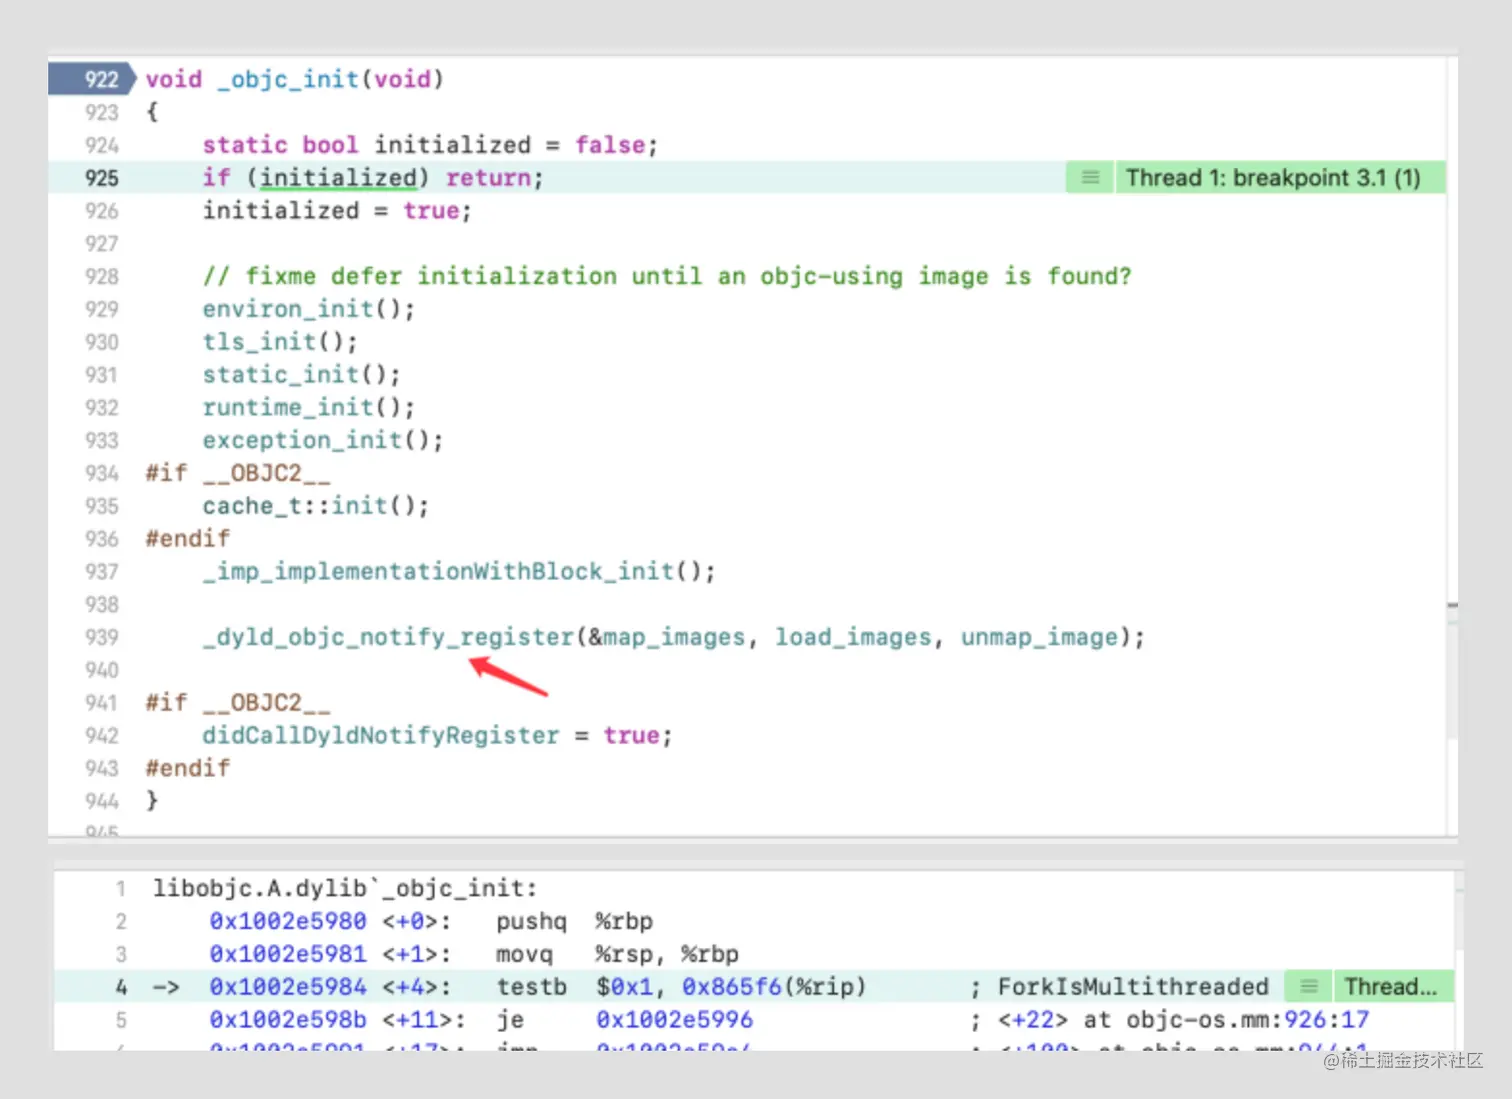Click the testb instruction
Screen dimensions: 1512x1099
(531, 987)
